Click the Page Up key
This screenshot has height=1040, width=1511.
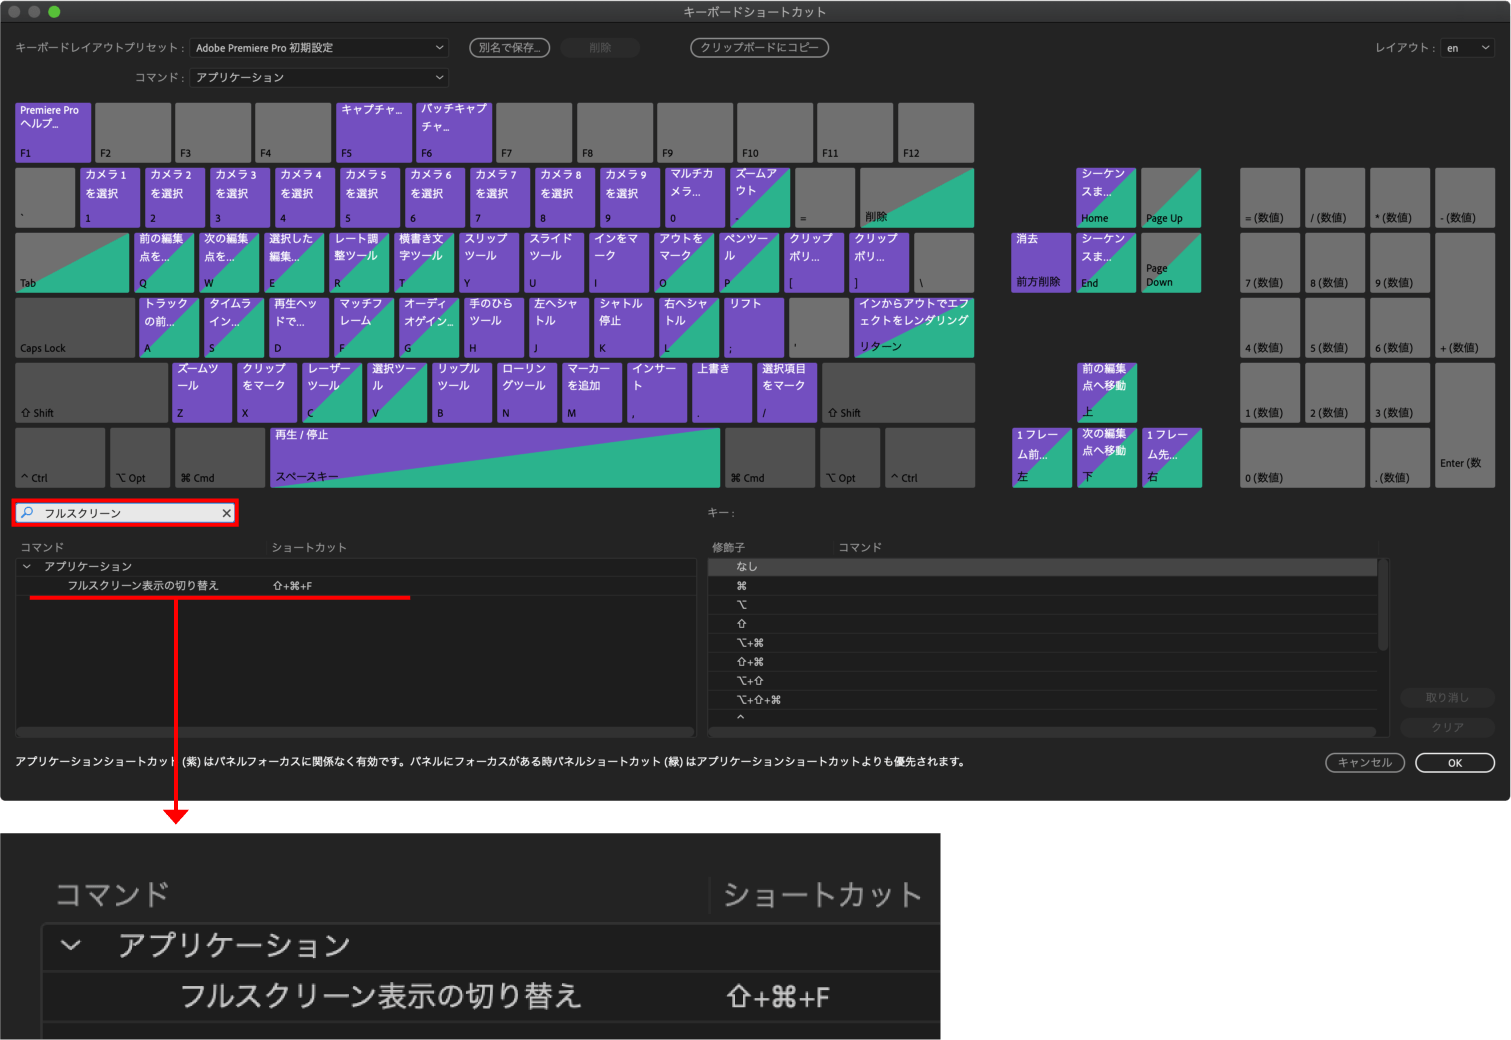pyautogui.click(x=1171, y=197)
